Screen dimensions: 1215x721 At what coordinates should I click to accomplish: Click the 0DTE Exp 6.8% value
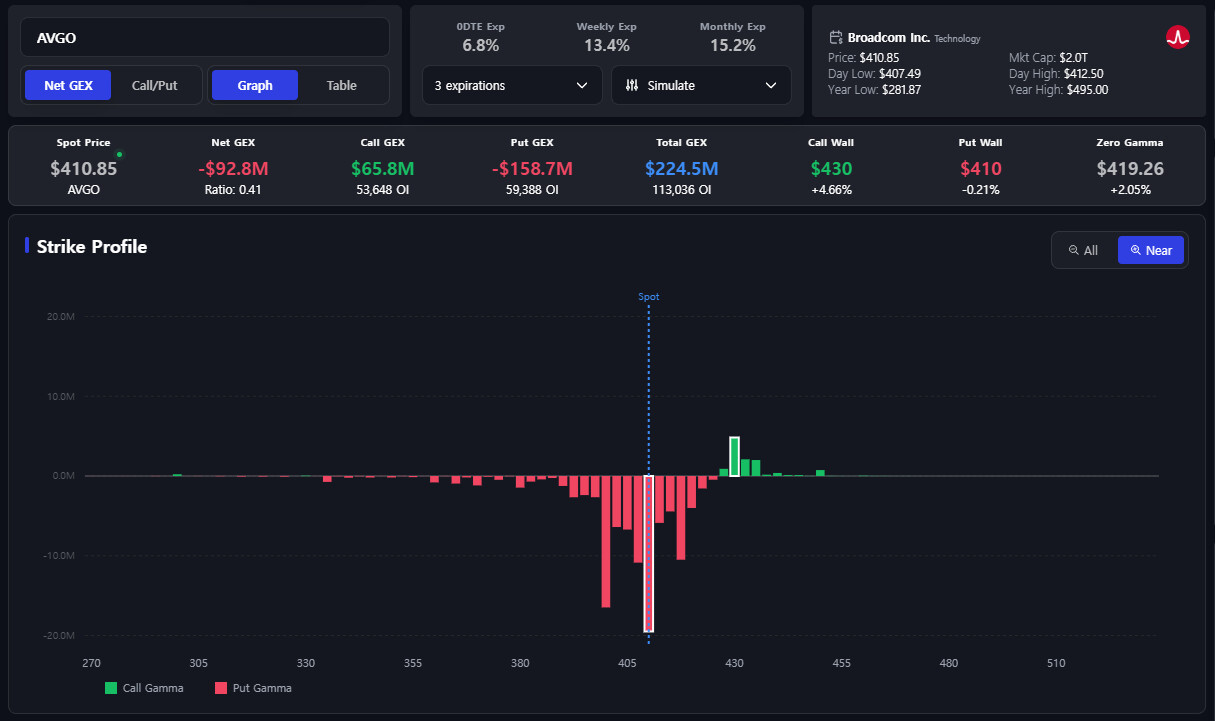[481, 45]
